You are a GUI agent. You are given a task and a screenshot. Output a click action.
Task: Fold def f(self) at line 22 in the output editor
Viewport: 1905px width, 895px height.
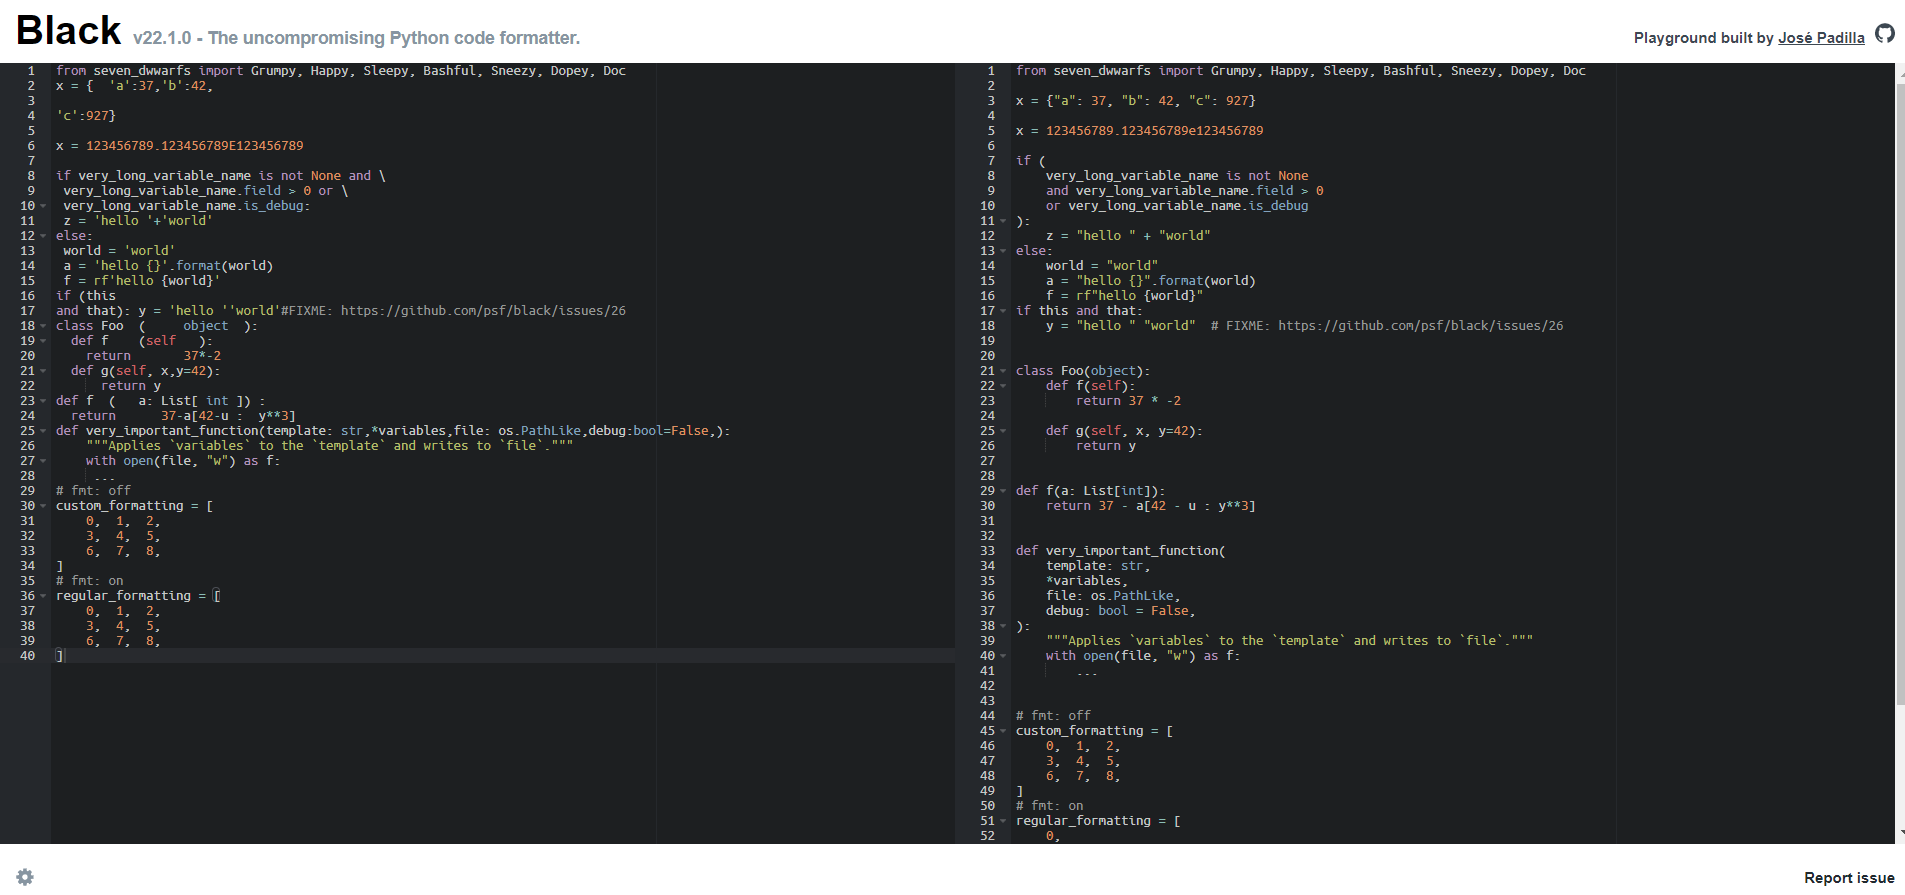pos(1003,386)
